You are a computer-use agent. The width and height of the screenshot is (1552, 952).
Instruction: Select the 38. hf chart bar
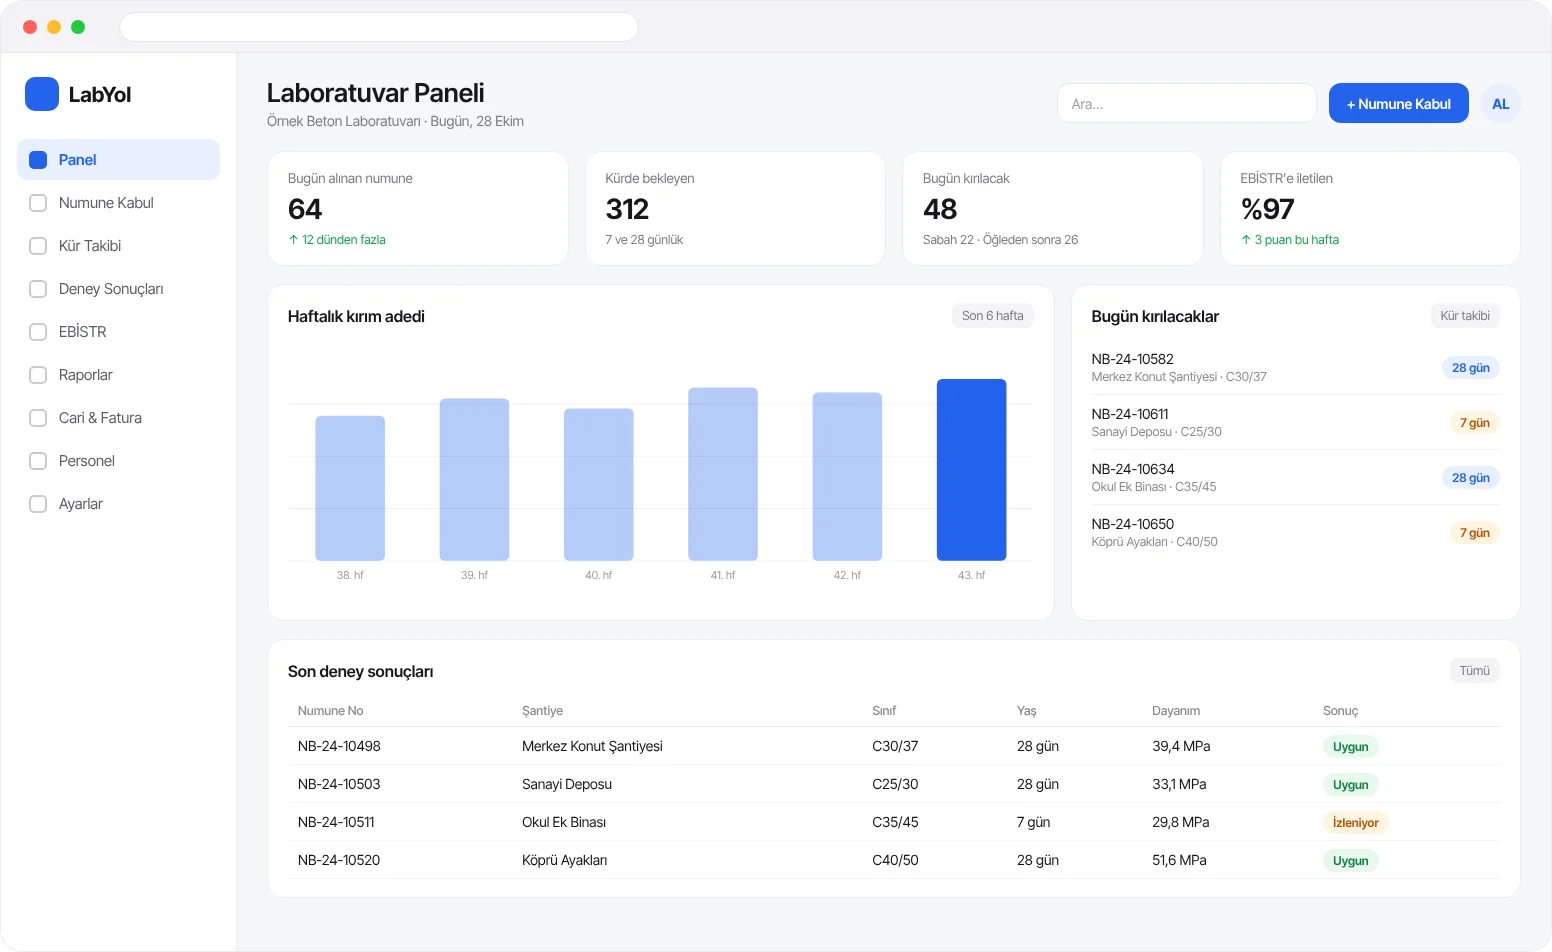(x=350, y=488)
